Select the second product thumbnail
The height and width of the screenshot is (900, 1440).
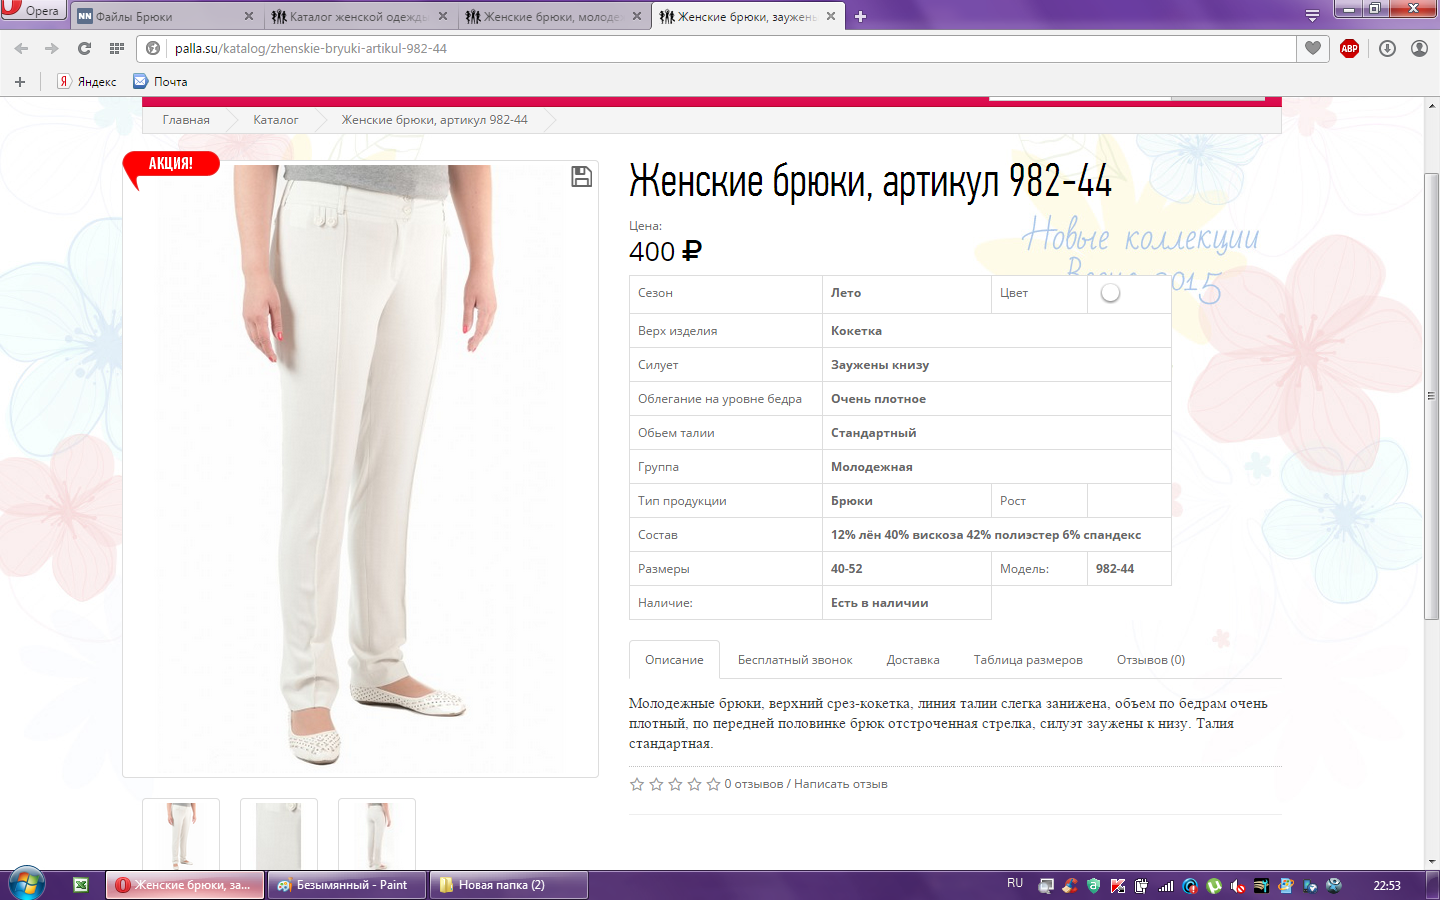[279, 834]
